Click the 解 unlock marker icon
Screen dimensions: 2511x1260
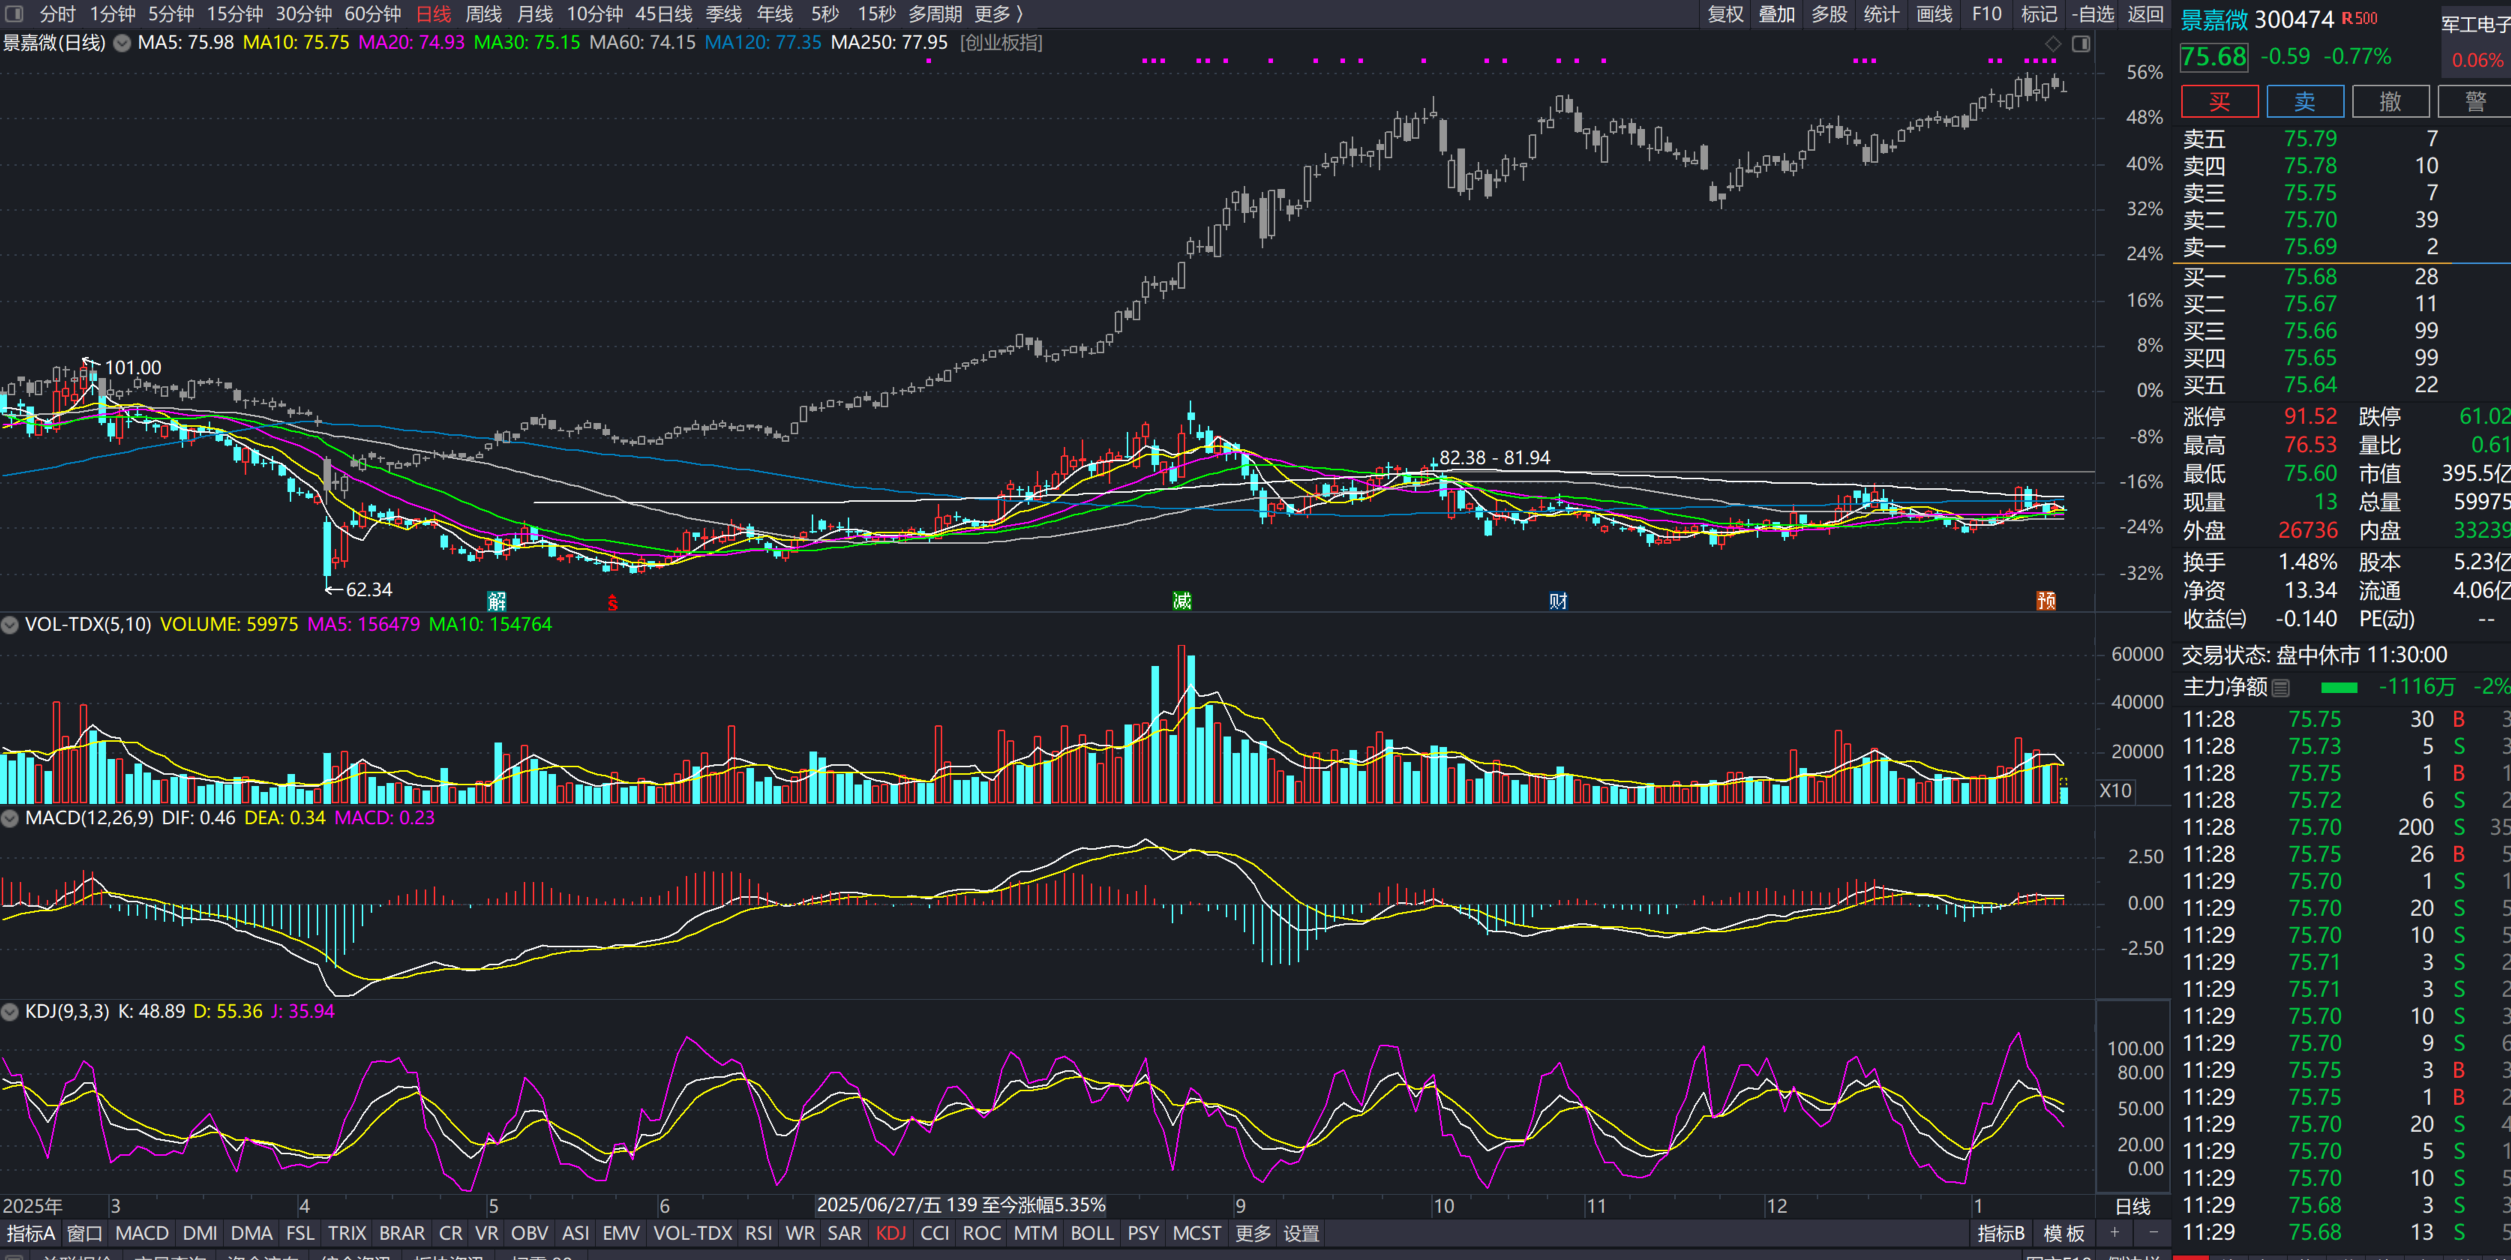pos(497,601)
